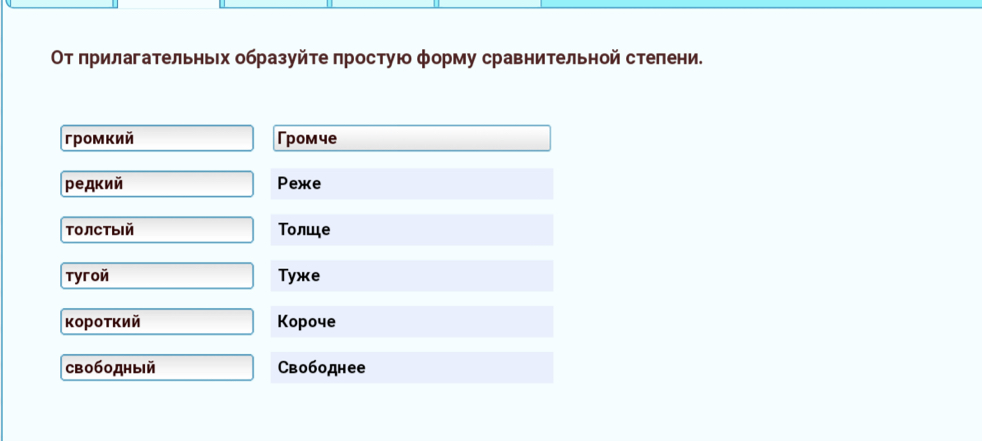The height and width of the screenshot is (441, 982).
Task: Click the 'громкий' adjective box
Action: (x=157, y=138)
